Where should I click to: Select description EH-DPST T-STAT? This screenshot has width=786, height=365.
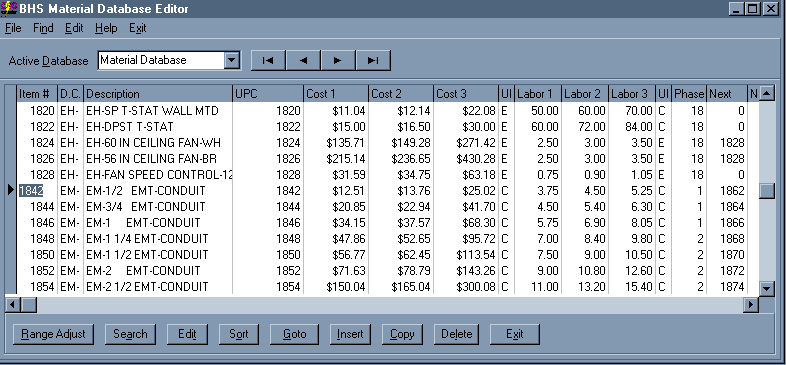pos(130,126)
